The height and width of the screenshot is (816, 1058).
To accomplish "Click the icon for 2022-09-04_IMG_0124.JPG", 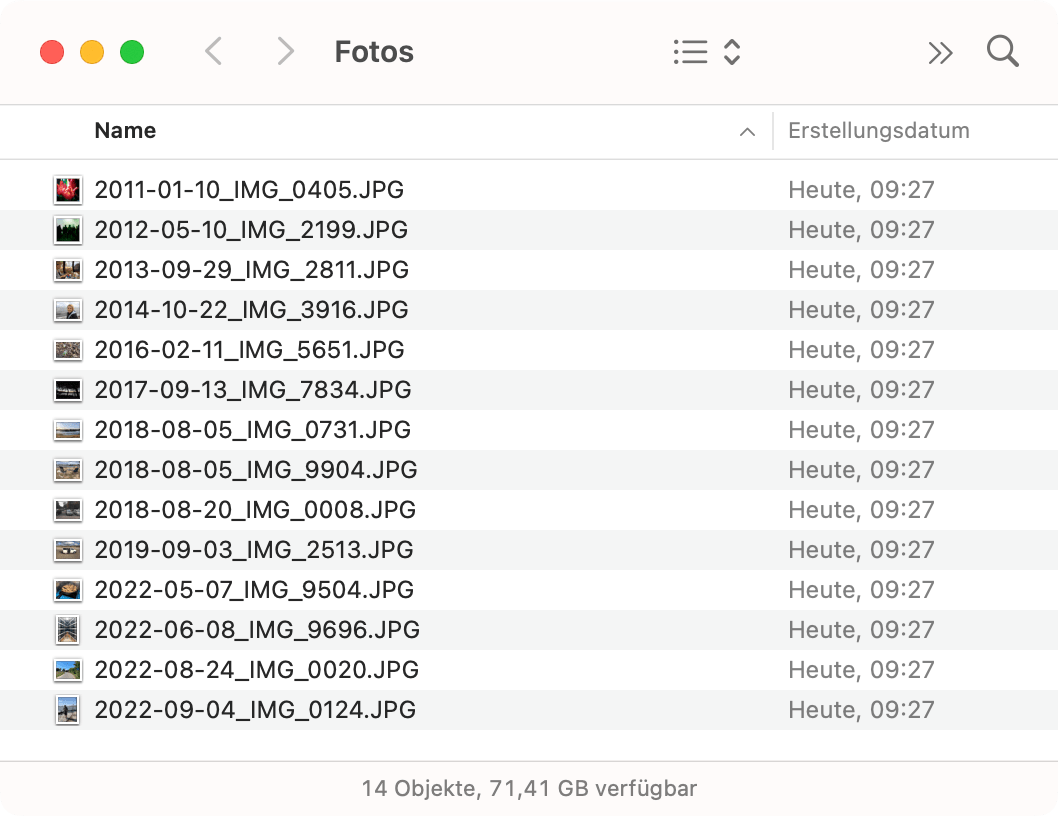I will 67,710.
